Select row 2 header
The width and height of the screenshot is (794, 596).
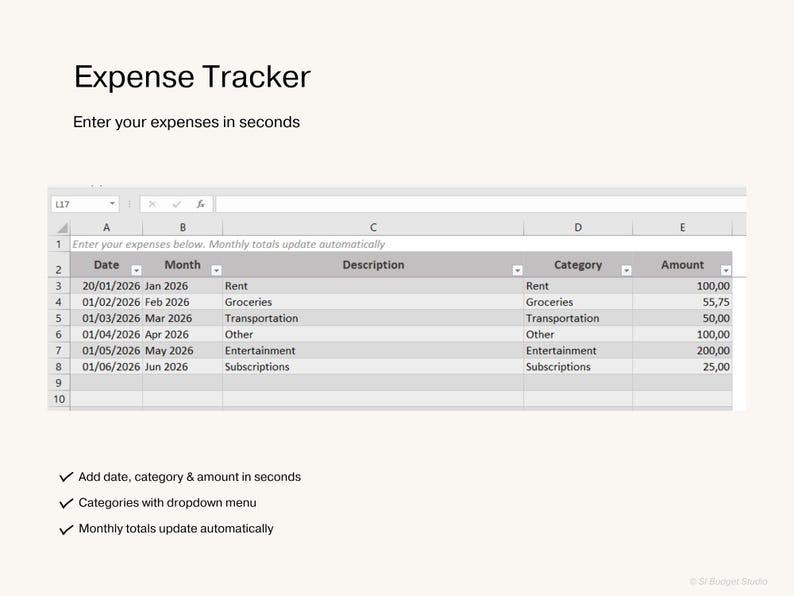tap(59, 265)
